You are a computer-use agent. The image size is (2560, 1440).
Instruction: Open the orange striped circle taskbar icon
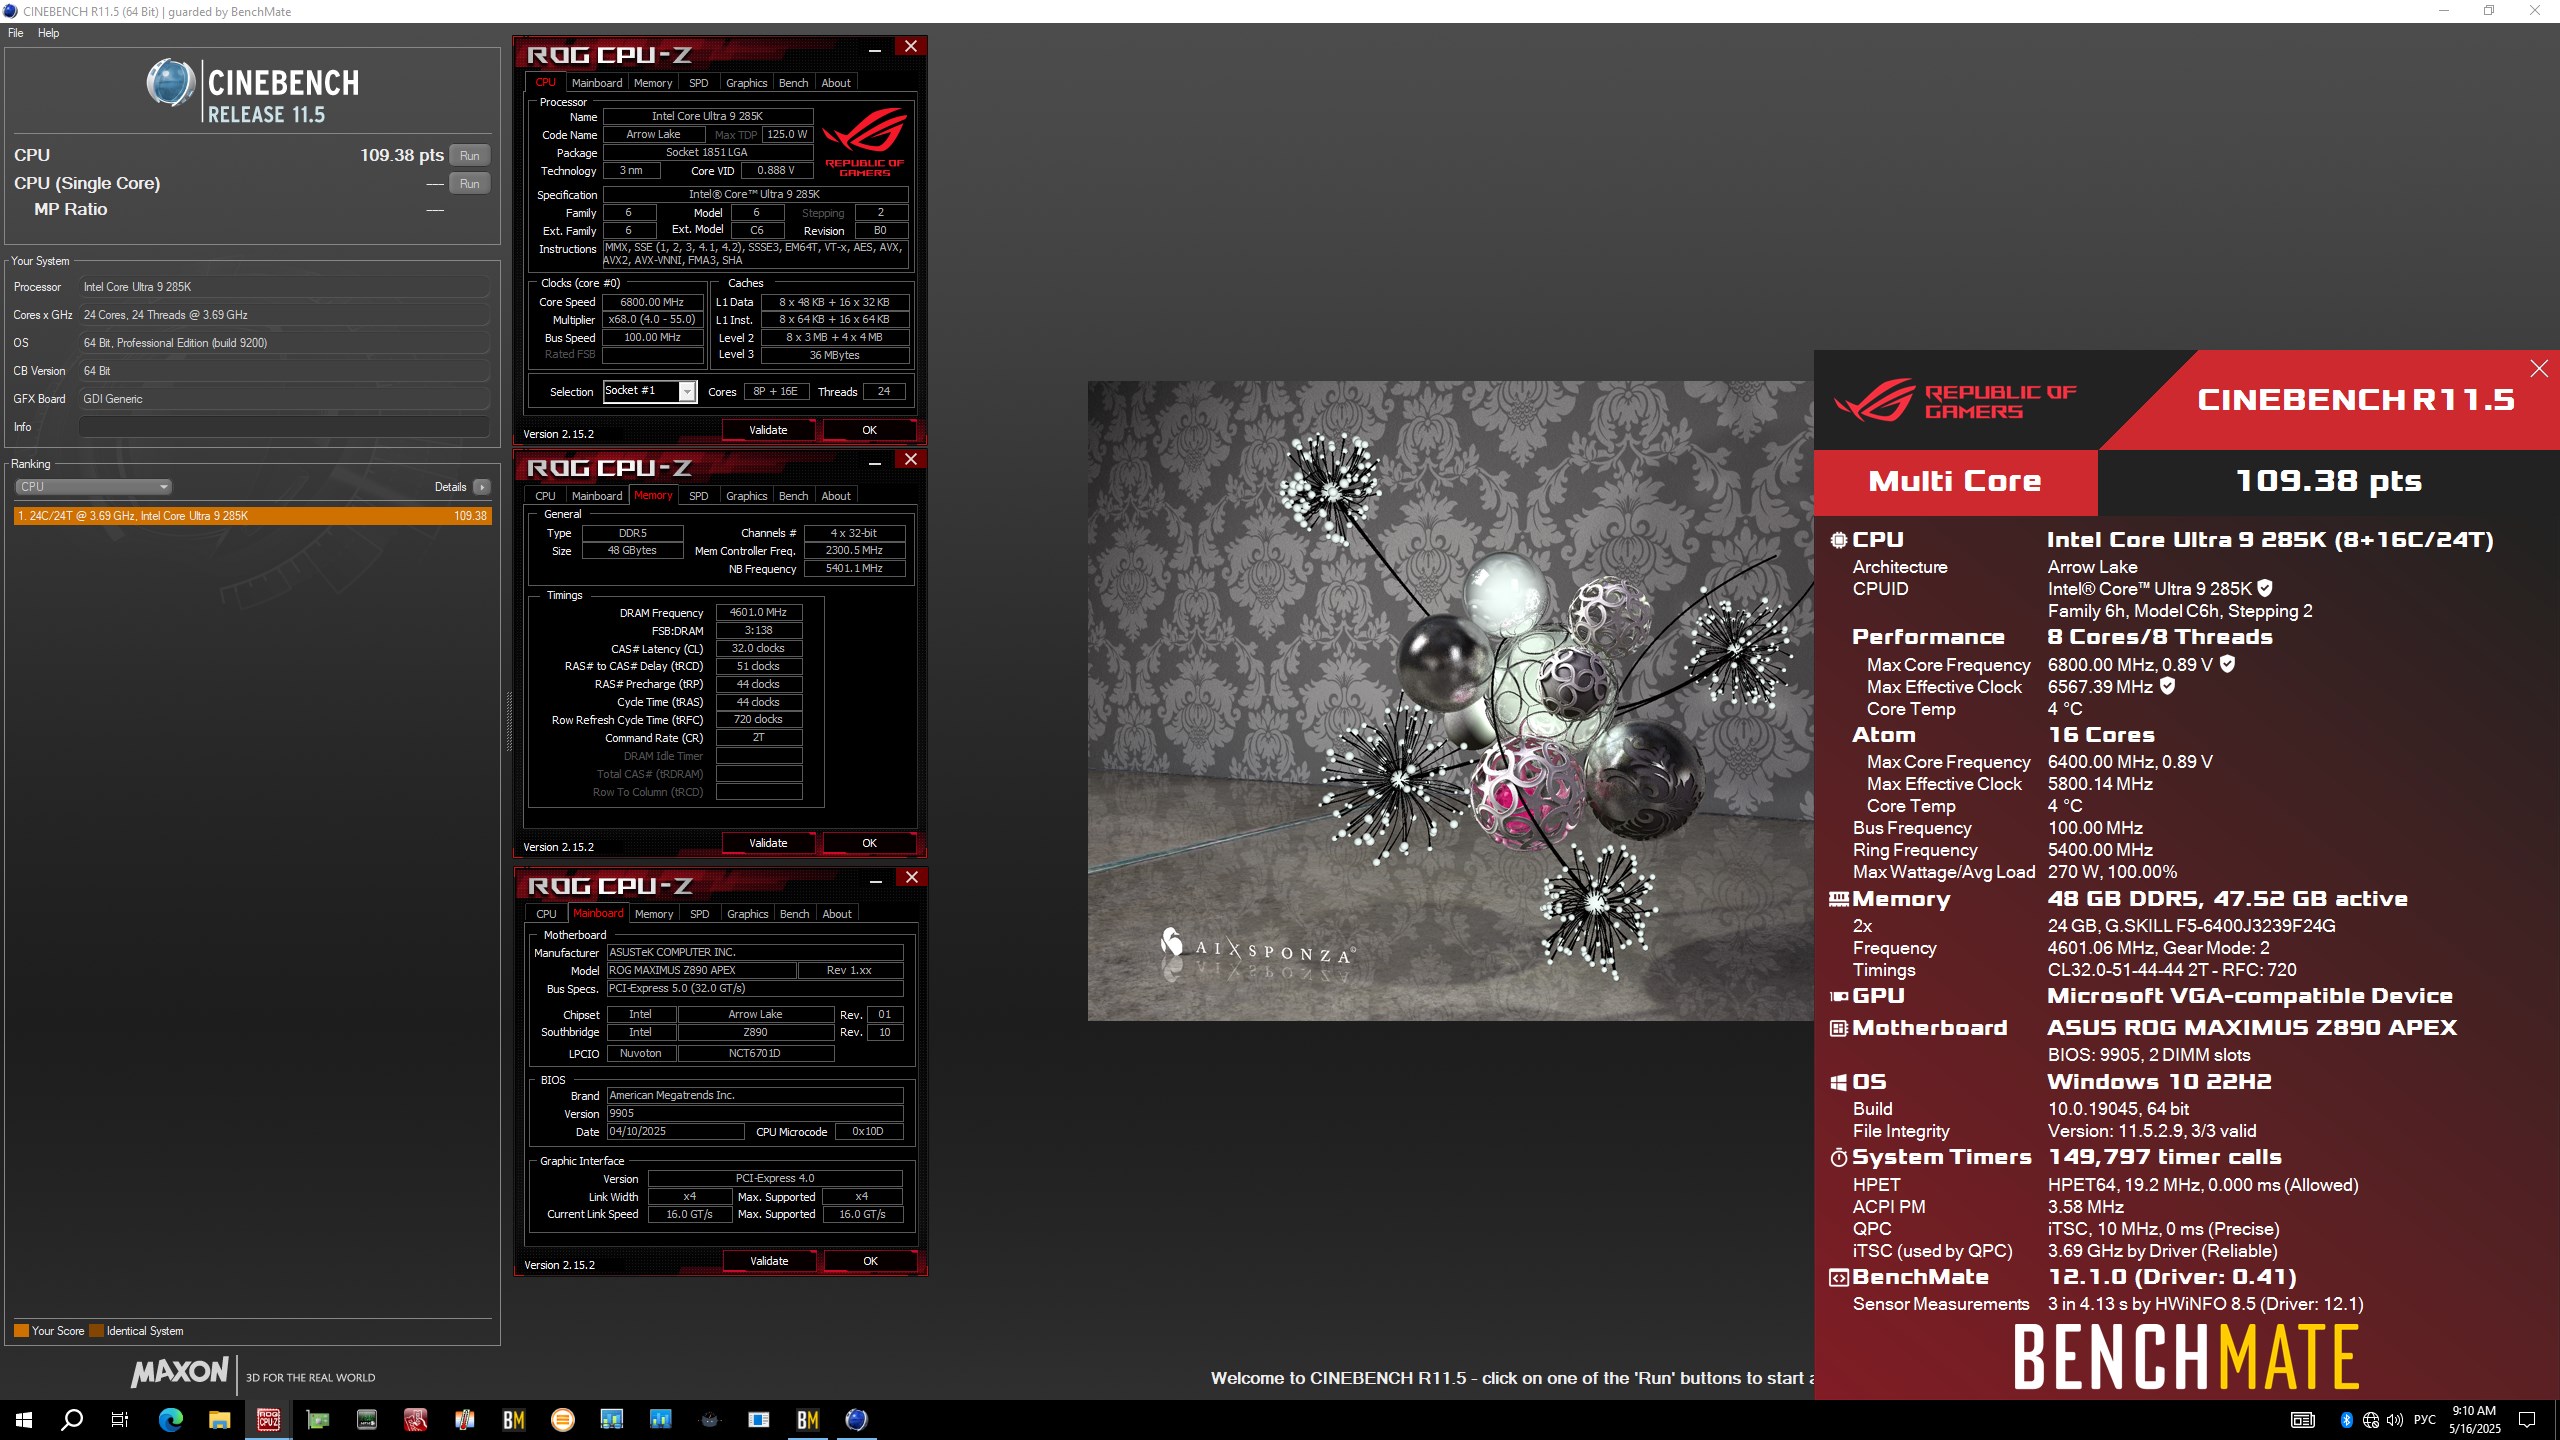pos(563,1419)
